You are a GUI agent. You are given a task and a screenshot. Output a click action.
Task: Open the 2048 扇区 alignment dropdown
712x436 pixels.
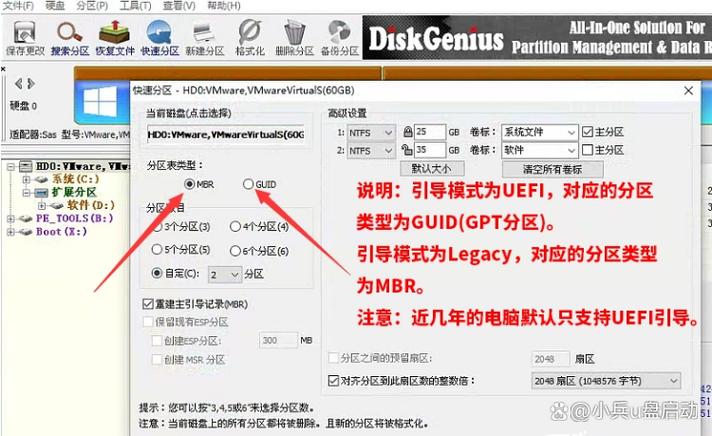click(604, 381)
